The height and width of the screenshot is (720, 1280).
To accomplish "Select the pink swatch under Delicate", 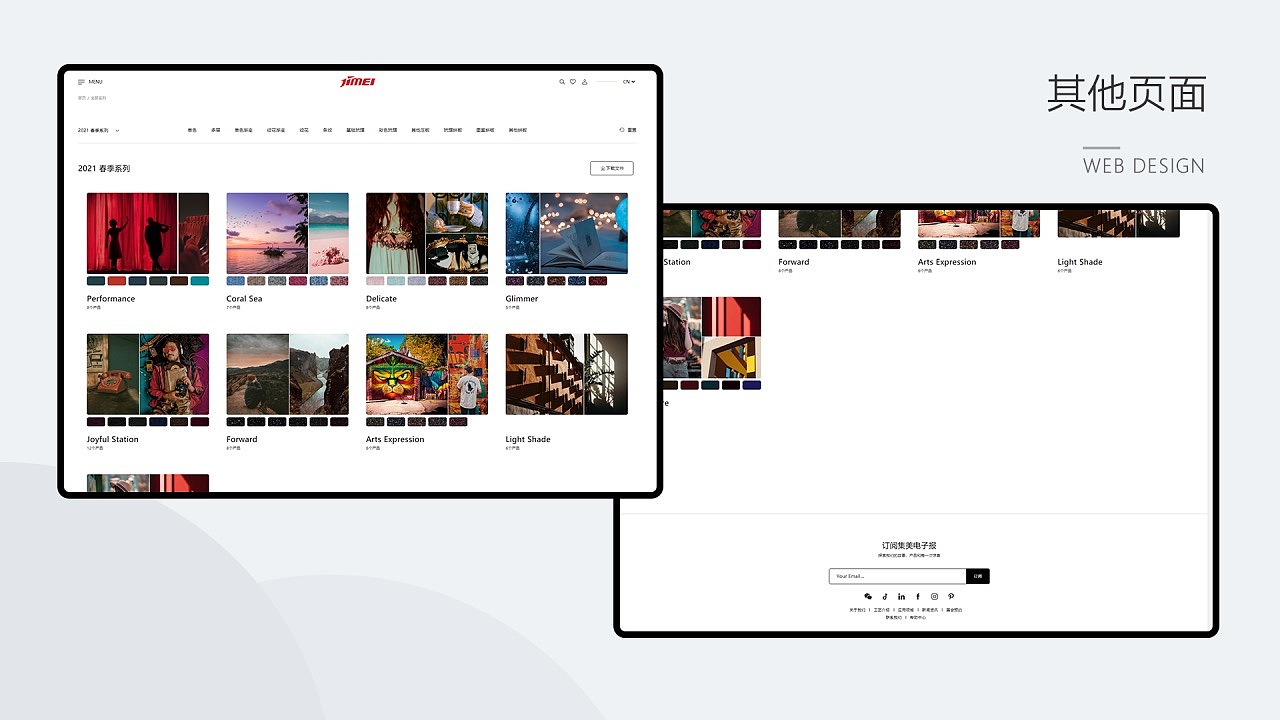I will pyautogui.click(x=375, y=281).
